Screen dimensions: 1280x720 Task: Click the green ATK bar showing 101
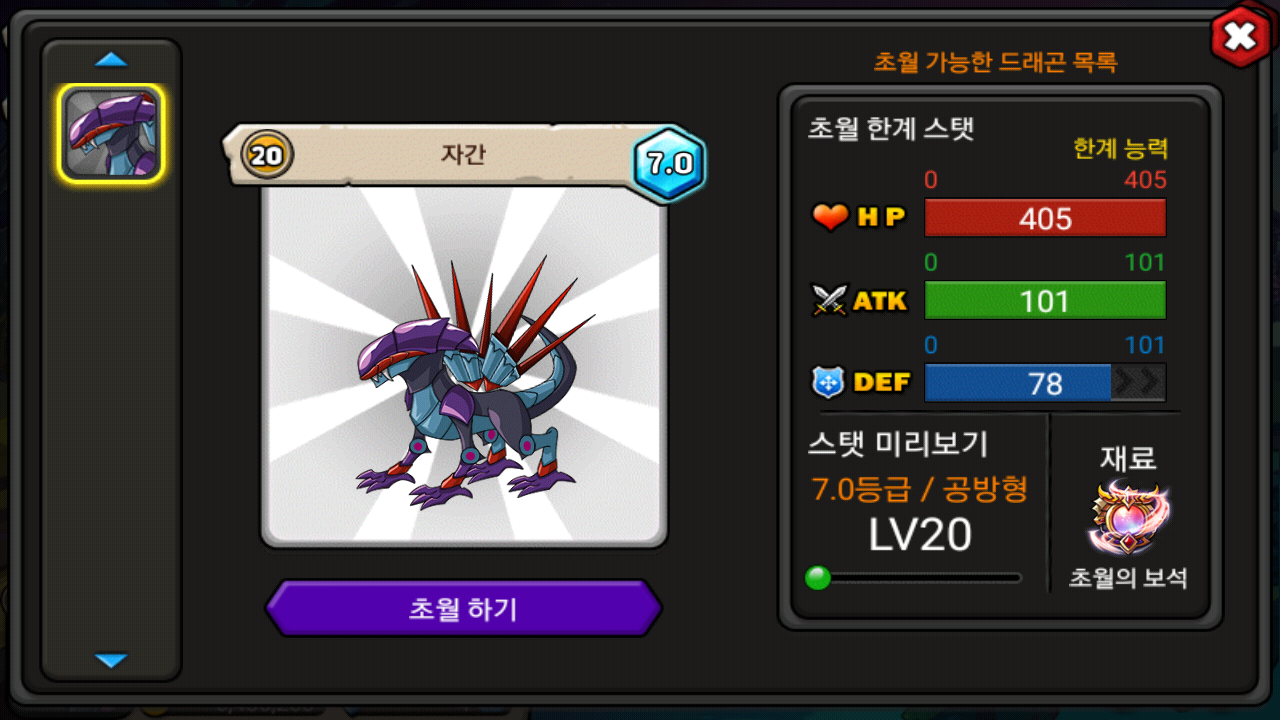coord(1045,300)
